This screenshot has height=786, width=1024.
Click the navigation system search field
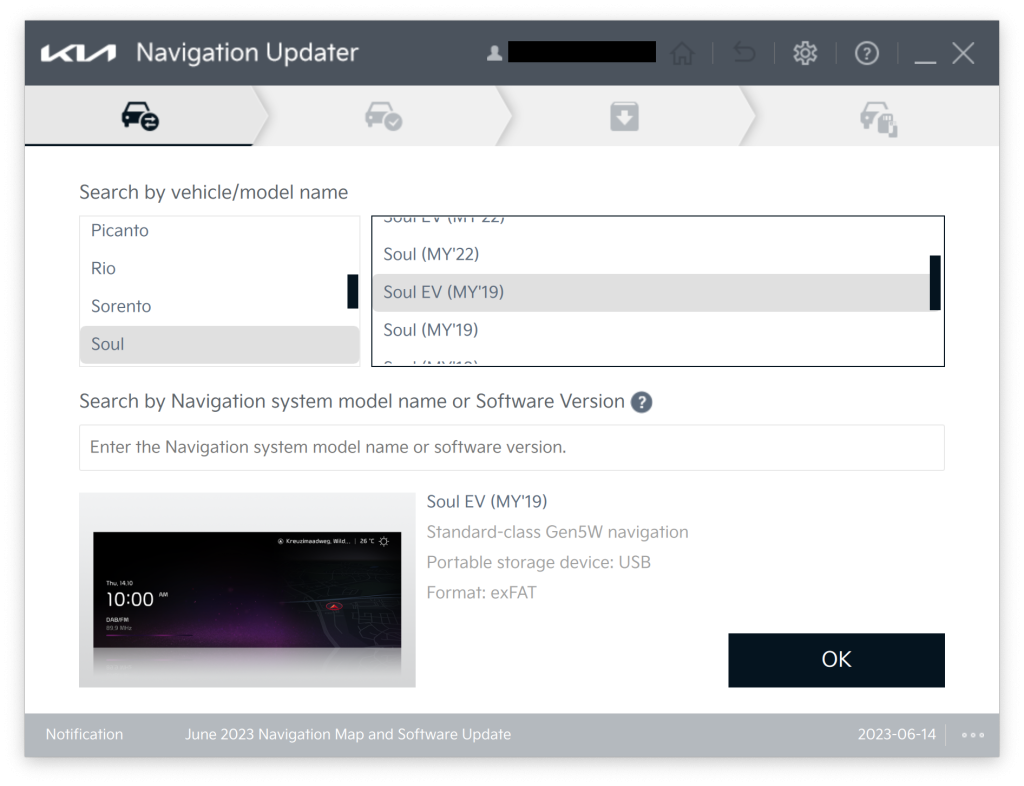511,447
